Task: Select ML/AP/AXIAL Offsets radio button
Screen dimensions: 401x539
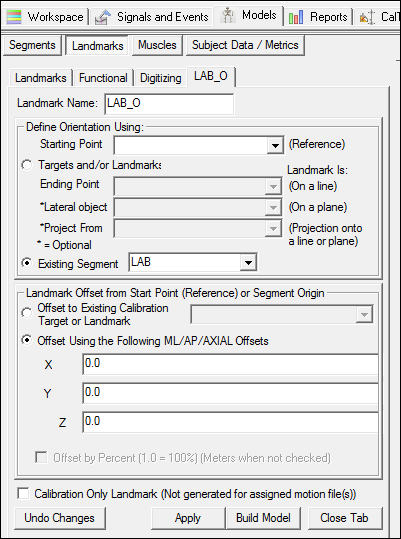Action: [x=27, y=340]
